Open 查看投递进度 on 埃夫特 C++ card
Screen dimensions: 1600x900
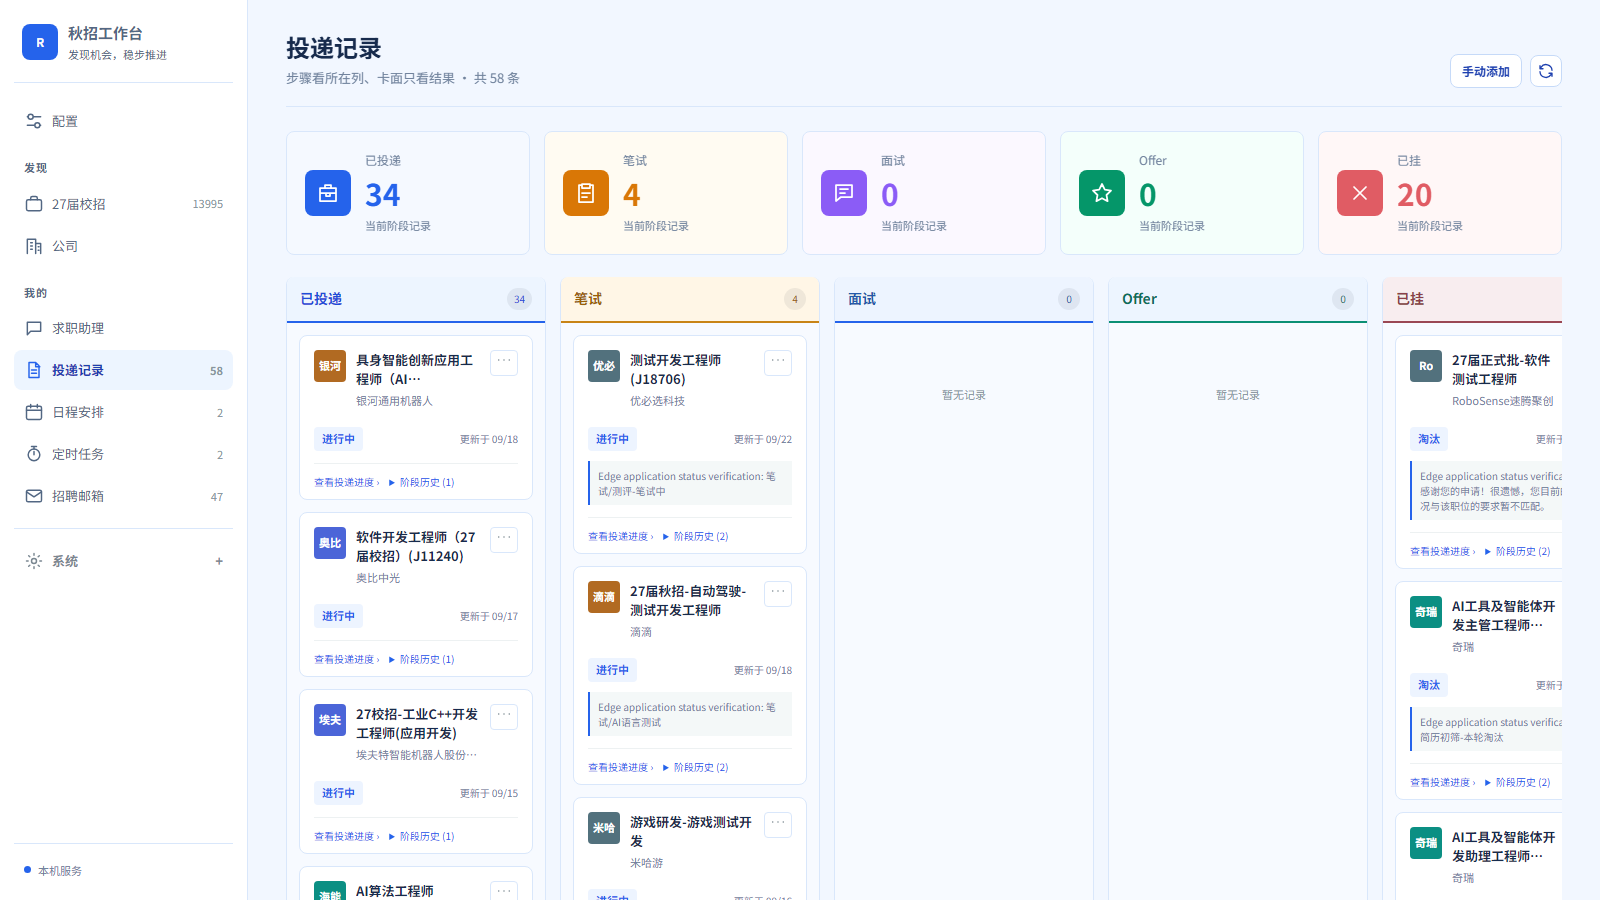pyautogui.click(x=346, y=836)
